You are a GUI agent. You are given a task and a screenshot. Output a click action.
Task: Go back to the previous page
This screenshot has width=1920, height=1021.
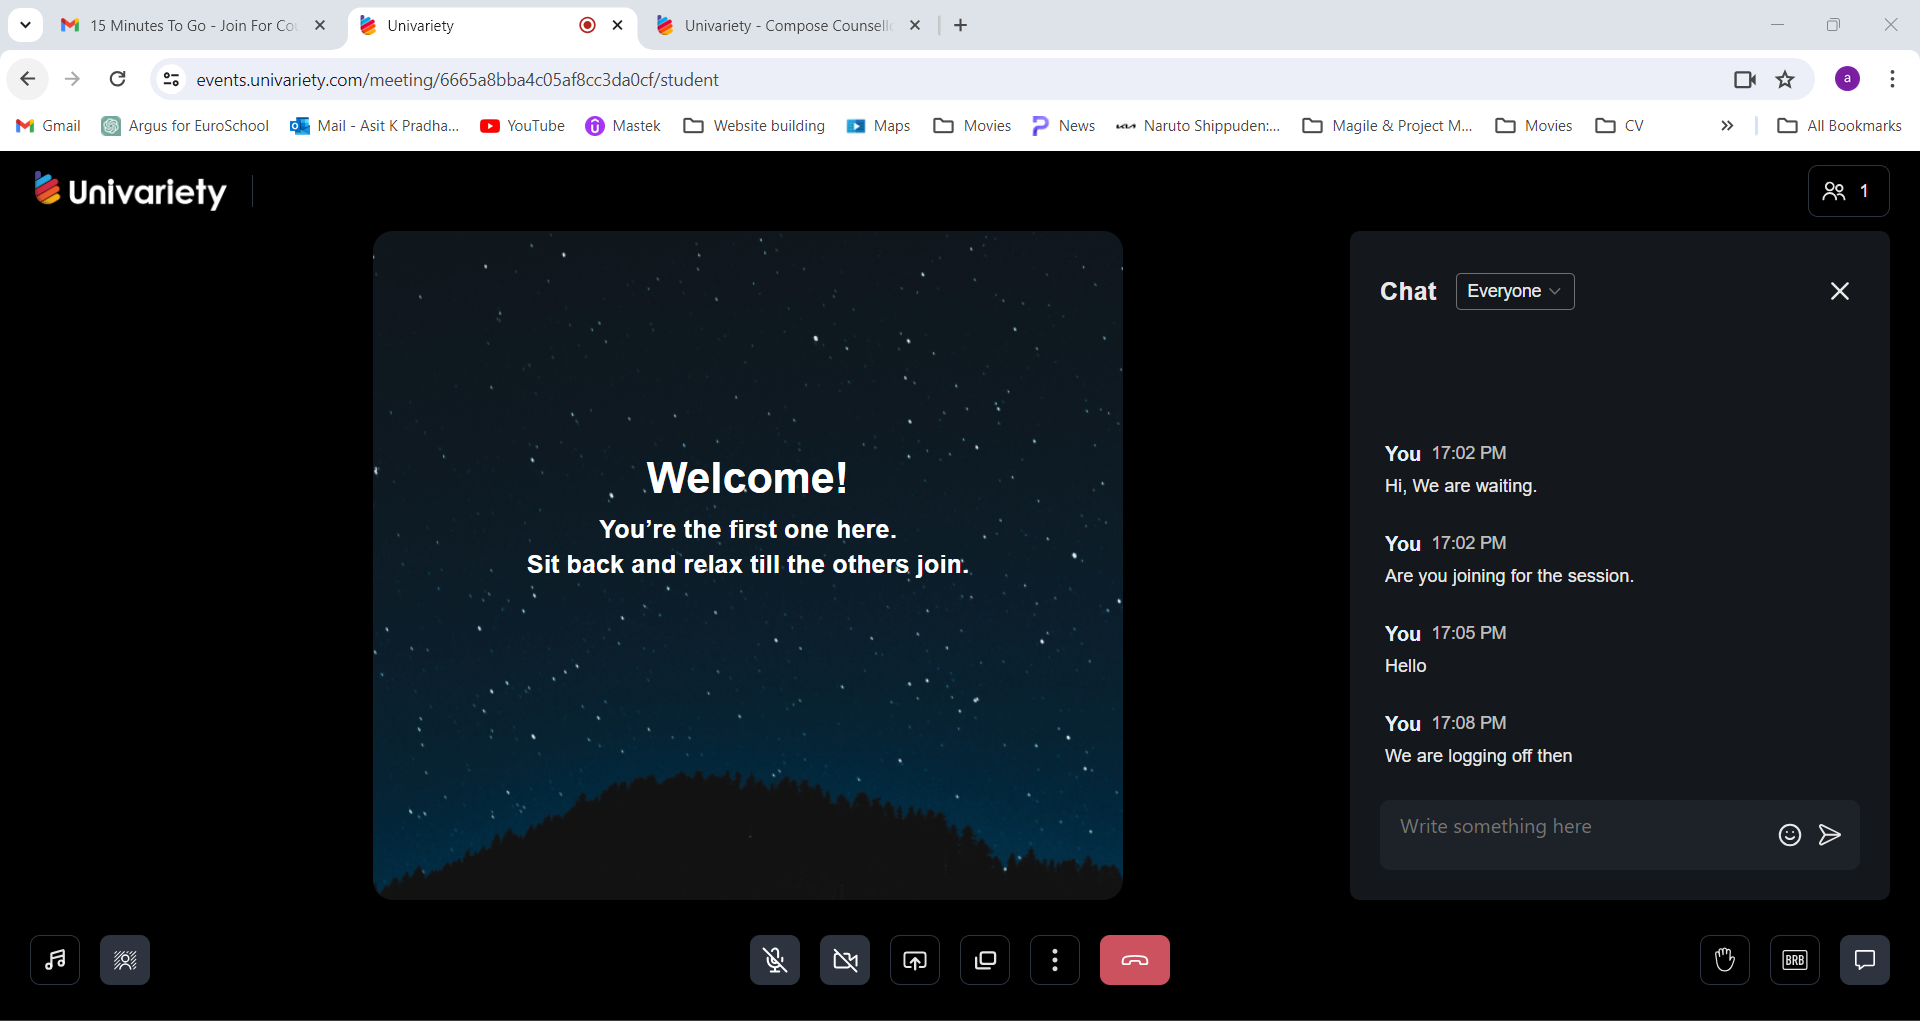28,79
